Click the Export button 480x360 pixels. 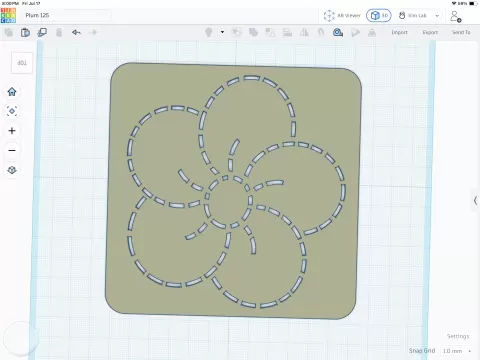coord(430,32)
